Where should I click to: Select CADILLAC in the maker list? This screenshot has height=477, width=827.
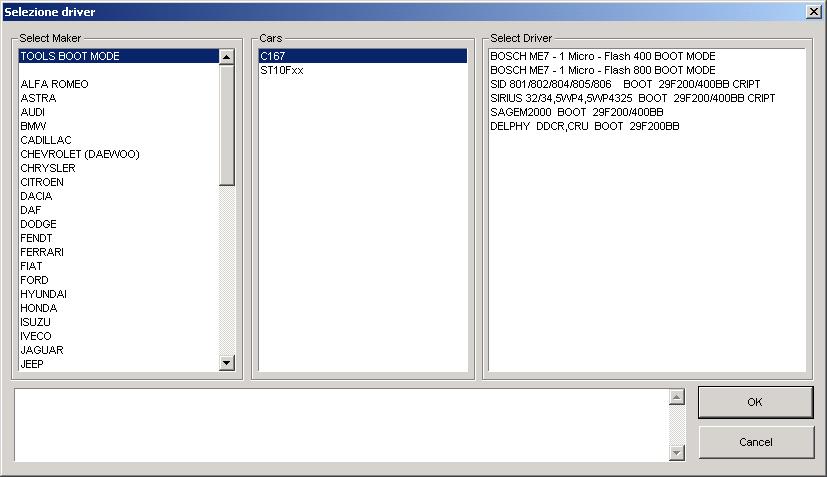[119, 140]
